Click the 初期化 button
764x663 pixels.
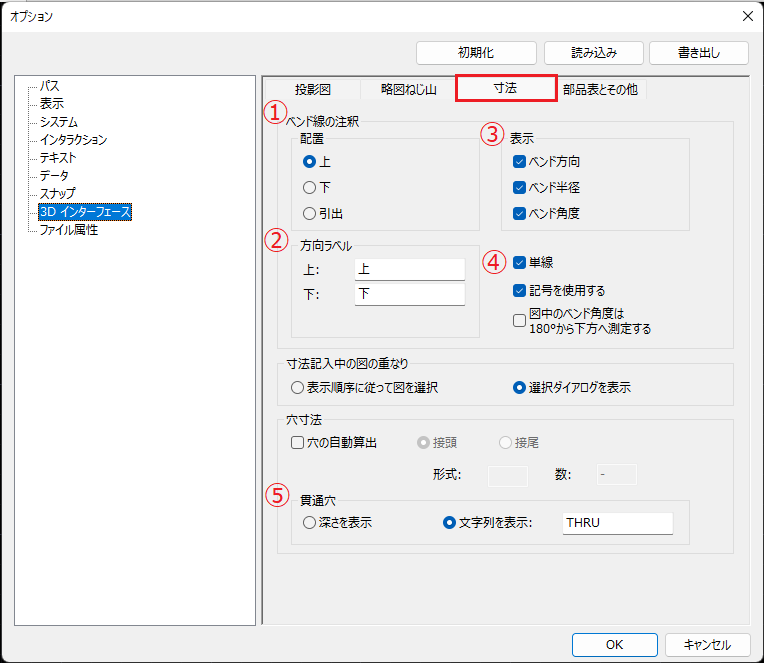click(x=476, y=52)
